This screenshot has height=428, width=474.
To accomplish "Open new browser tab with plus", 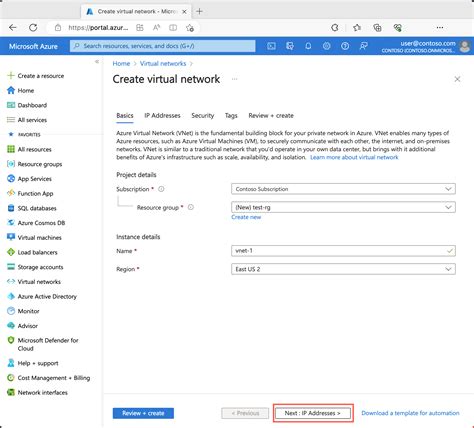I will pyautogui.click(x=199, y=11).
